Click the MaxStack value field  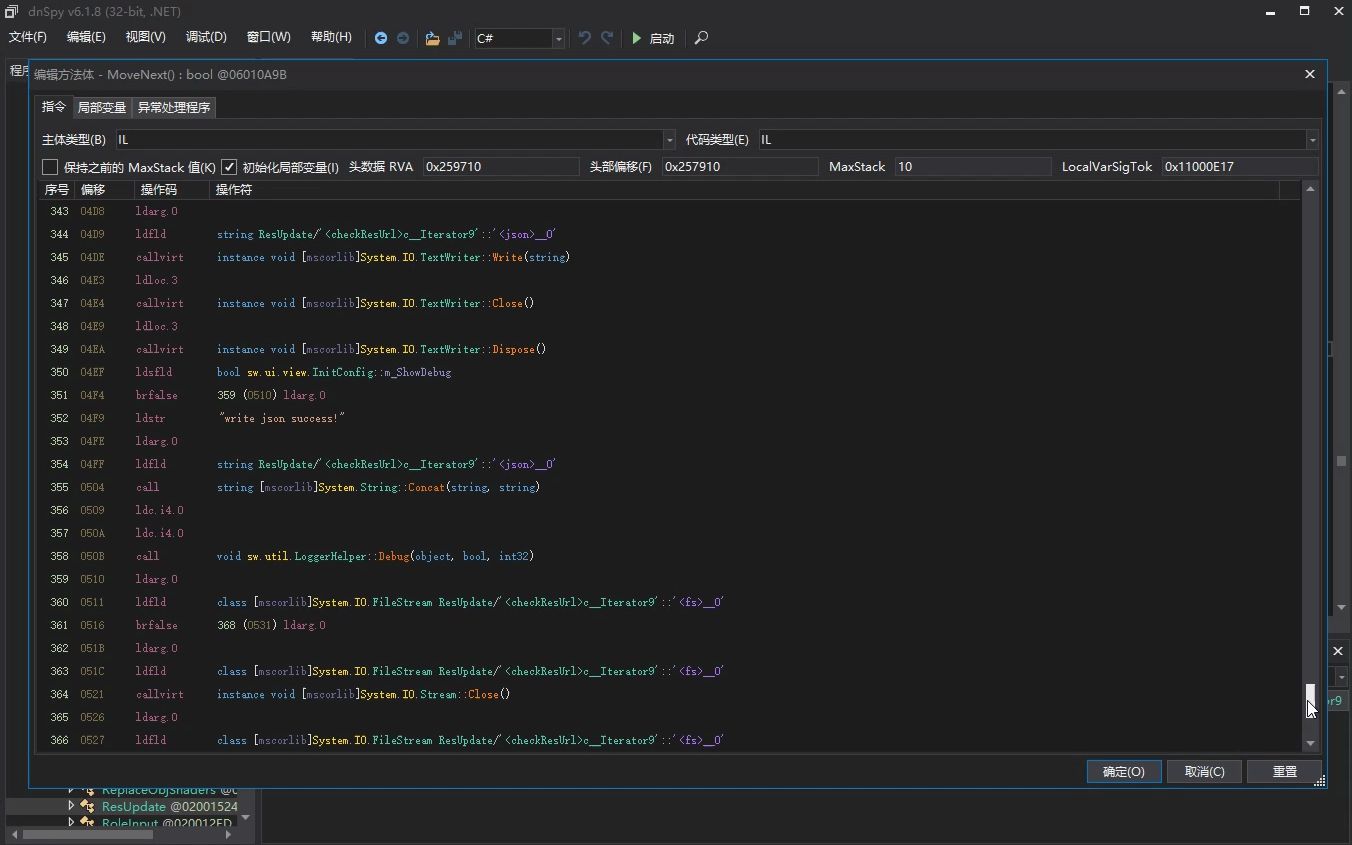point(973,167)
